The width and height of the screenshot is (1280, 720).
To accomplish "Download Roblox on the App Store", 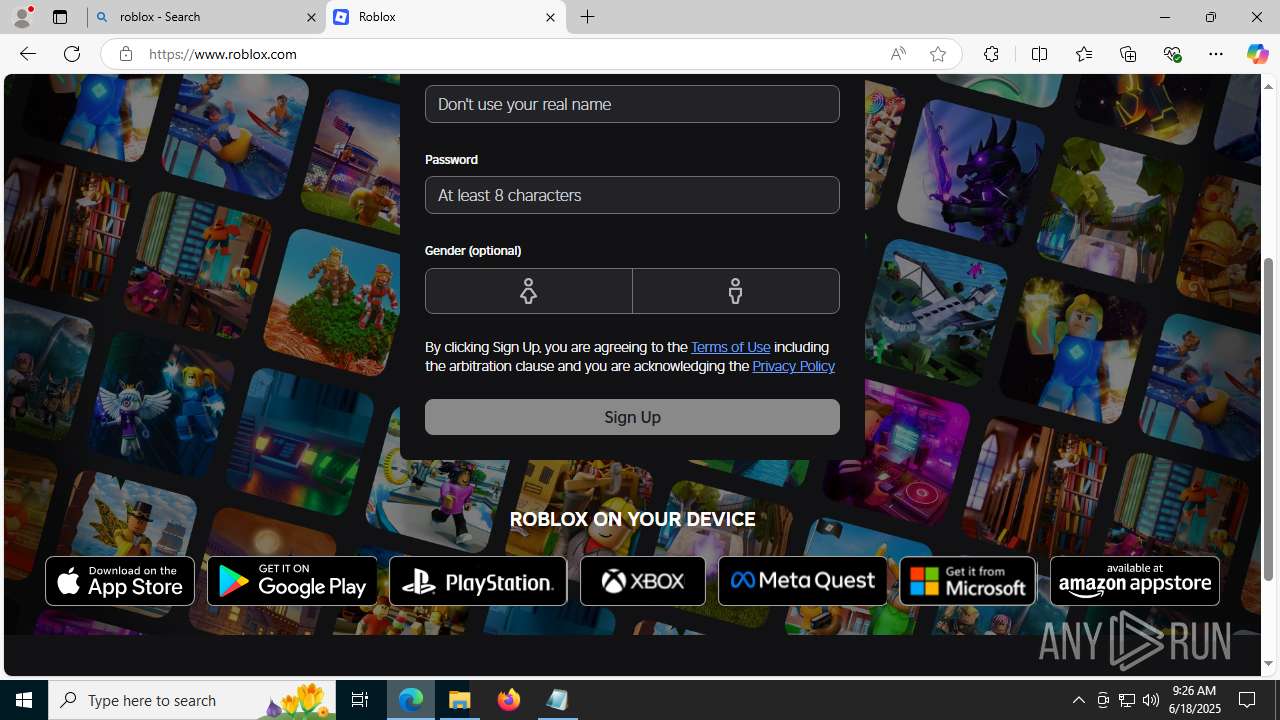I will point(120,581).
